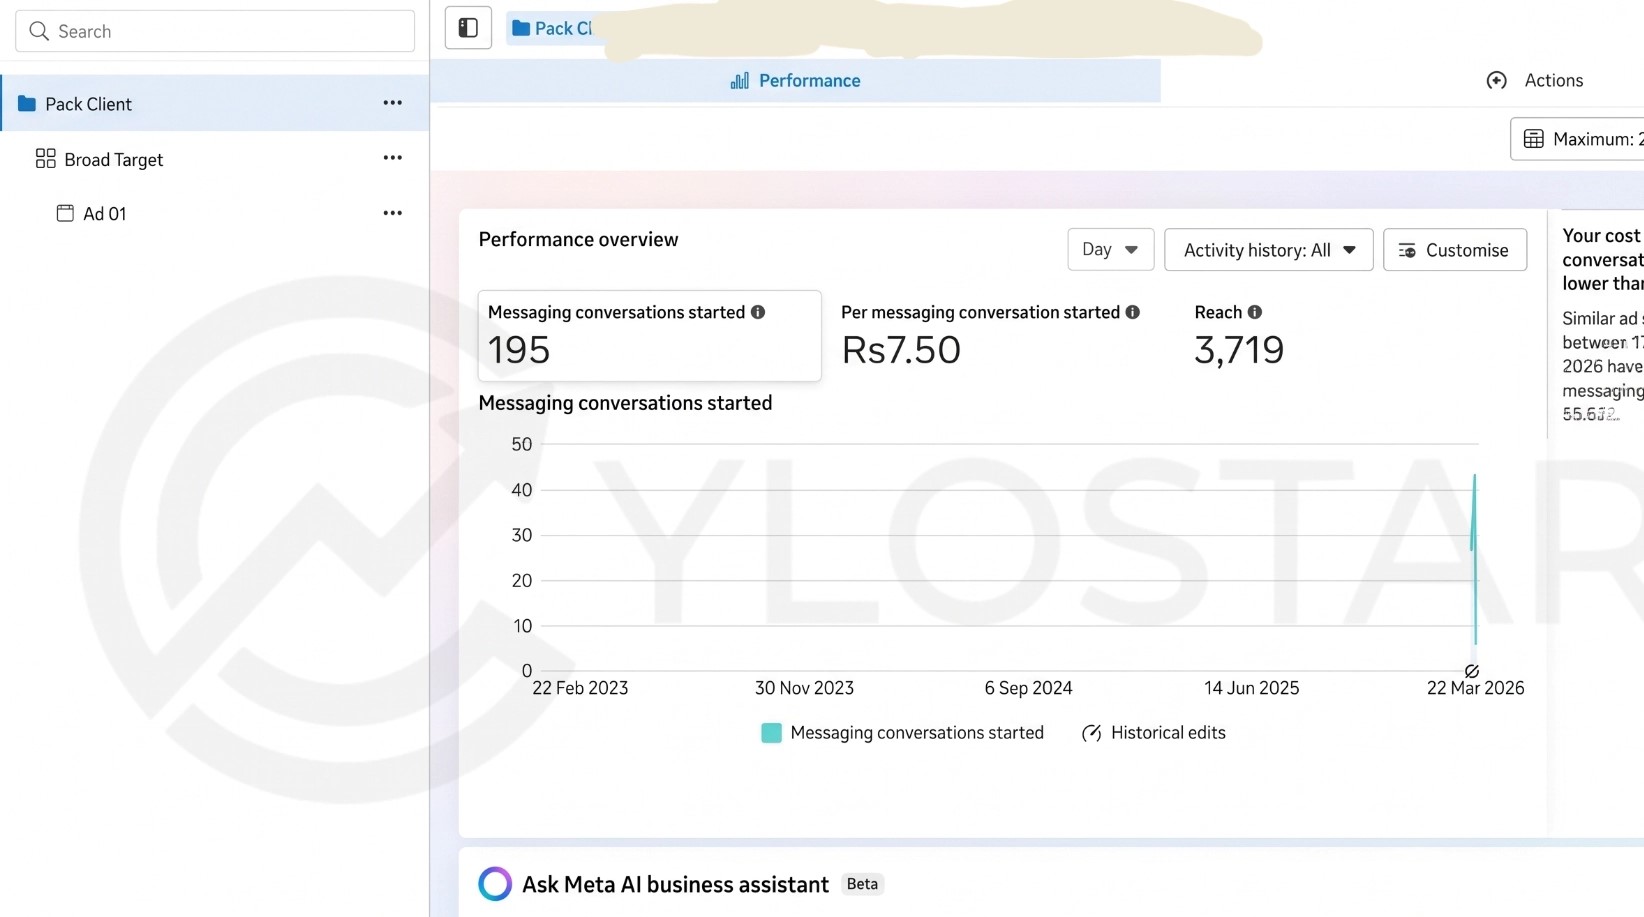The width and height of the screenshot is (1644, 917).
Task: Click the Ad 01 ad icon
Action: 65,213
